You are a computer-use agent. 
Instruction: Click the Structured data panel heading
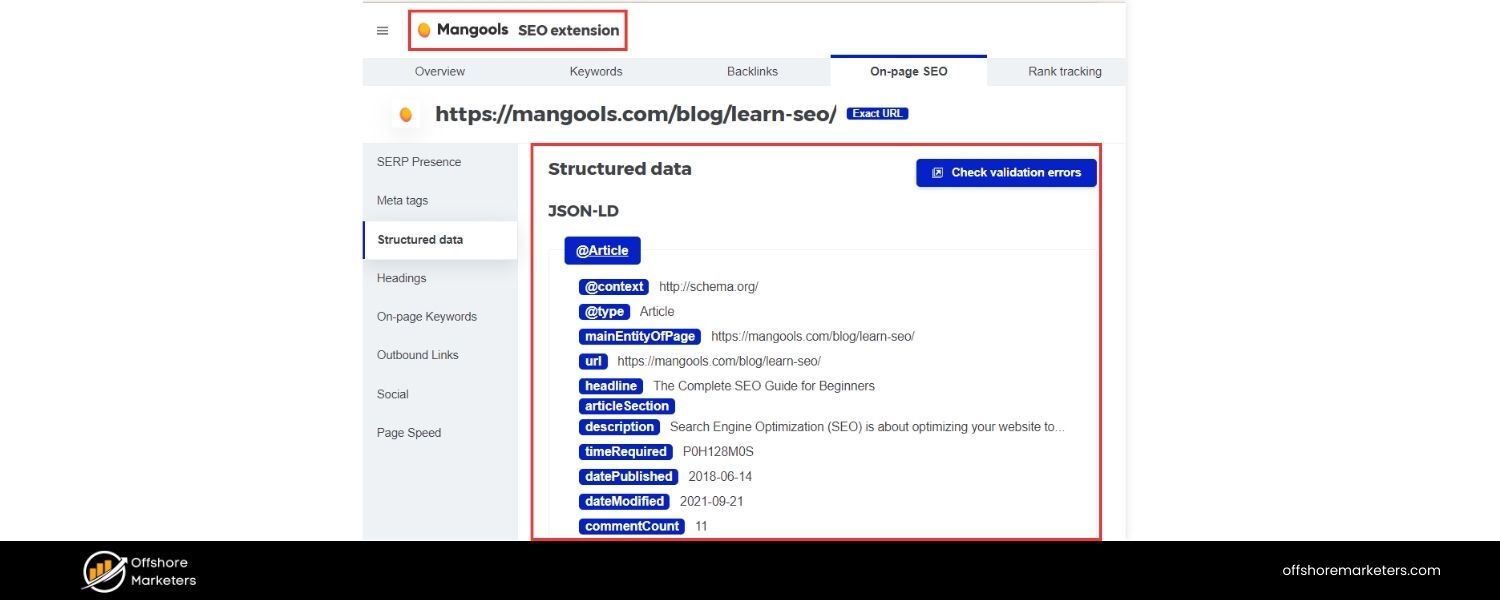coord(620,169)
